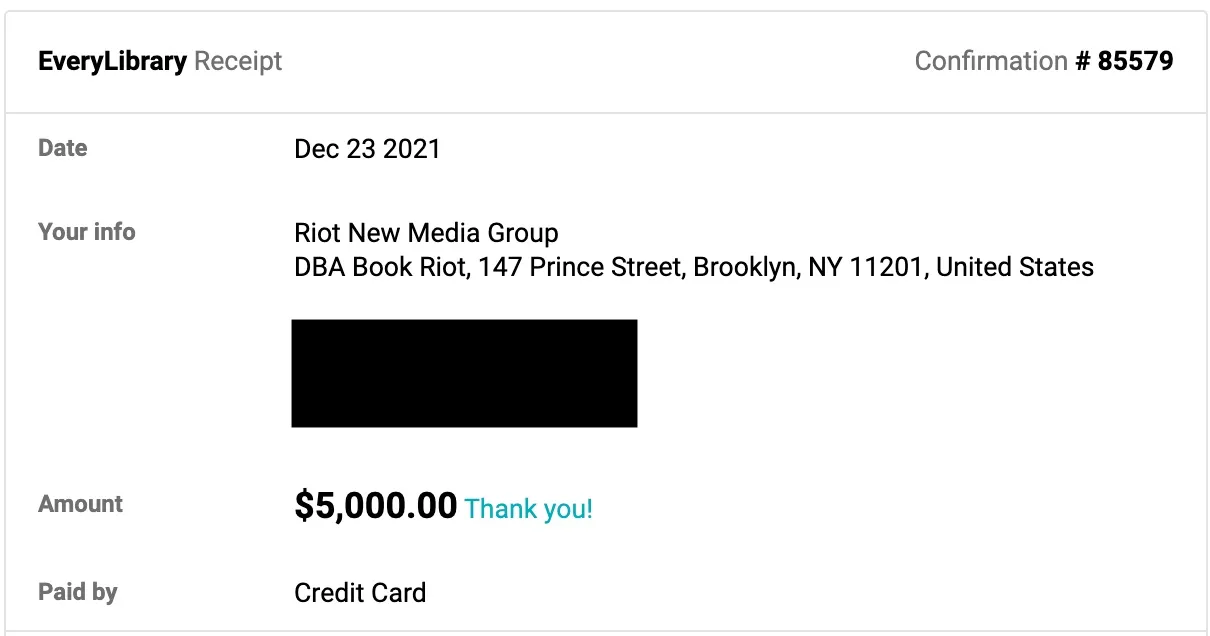Click the black redacted box
Screen dimensions: 1210x636
[464, 373]
